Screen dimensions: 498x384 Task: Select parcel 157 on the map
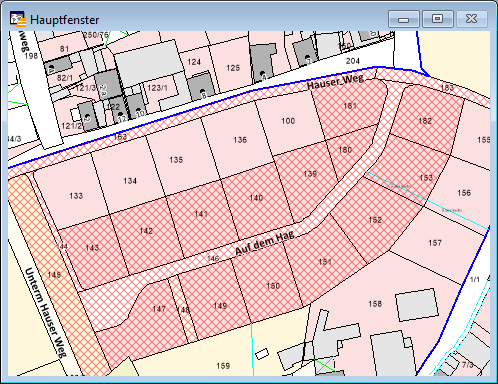pyautogui.click(x=435, y=243)
